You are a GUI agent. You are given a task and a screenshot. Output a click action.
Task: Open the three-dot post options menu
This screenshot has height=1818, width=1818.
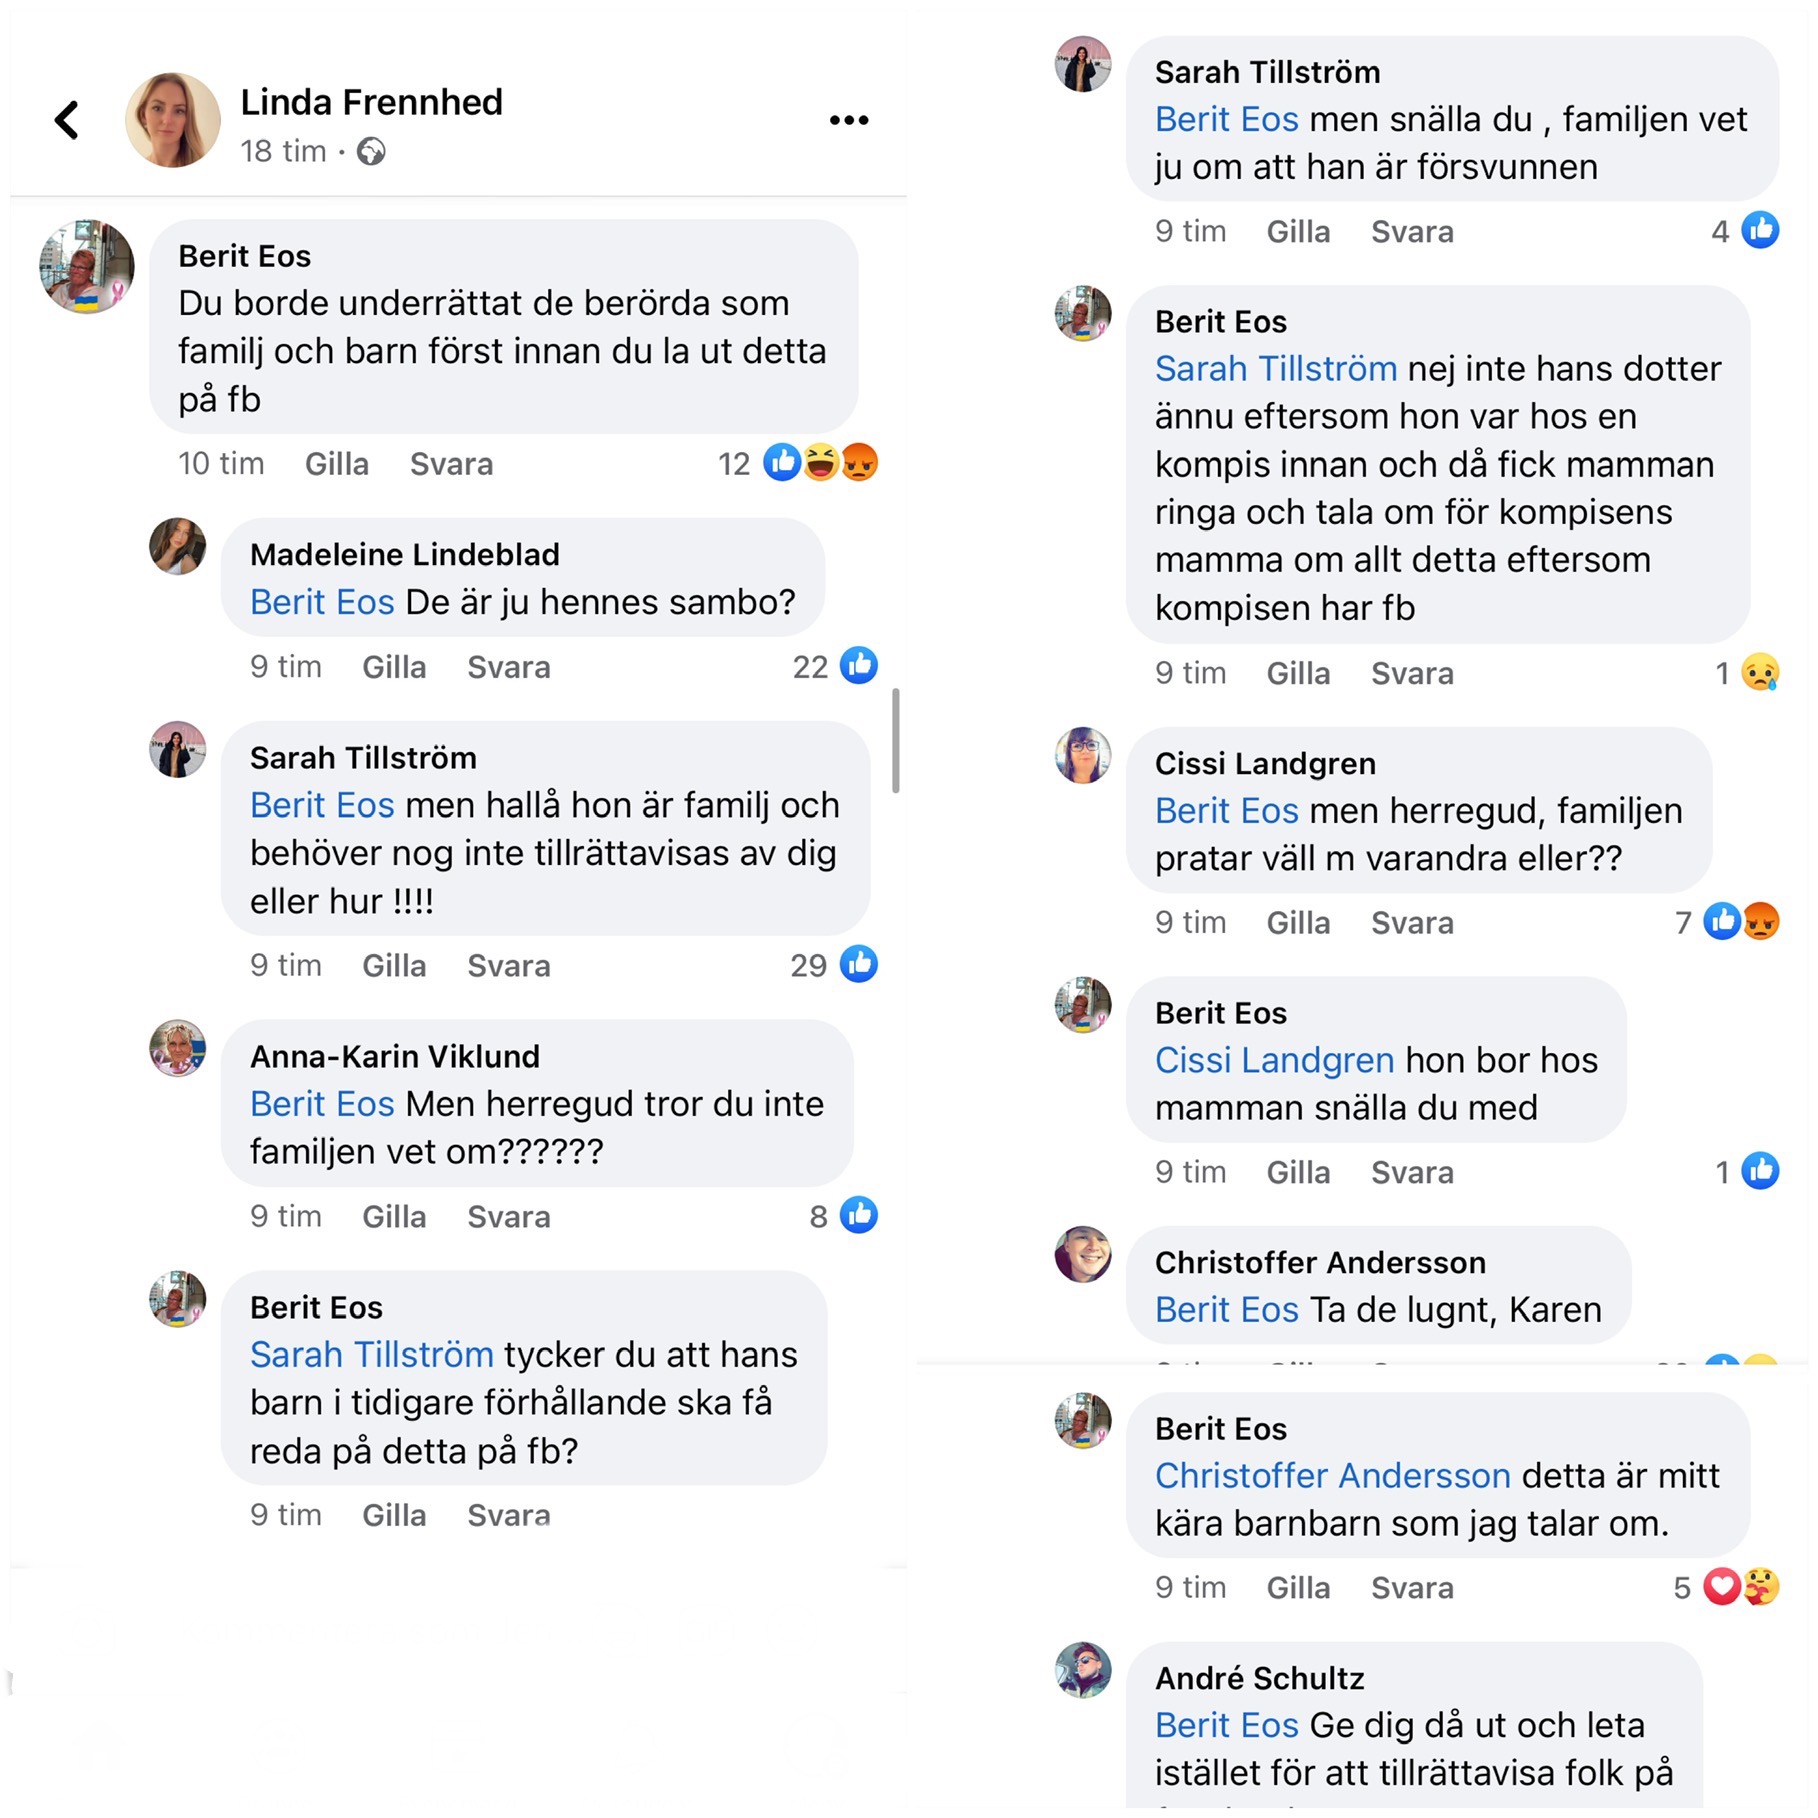pyautogui.click(x=849, y=120)
